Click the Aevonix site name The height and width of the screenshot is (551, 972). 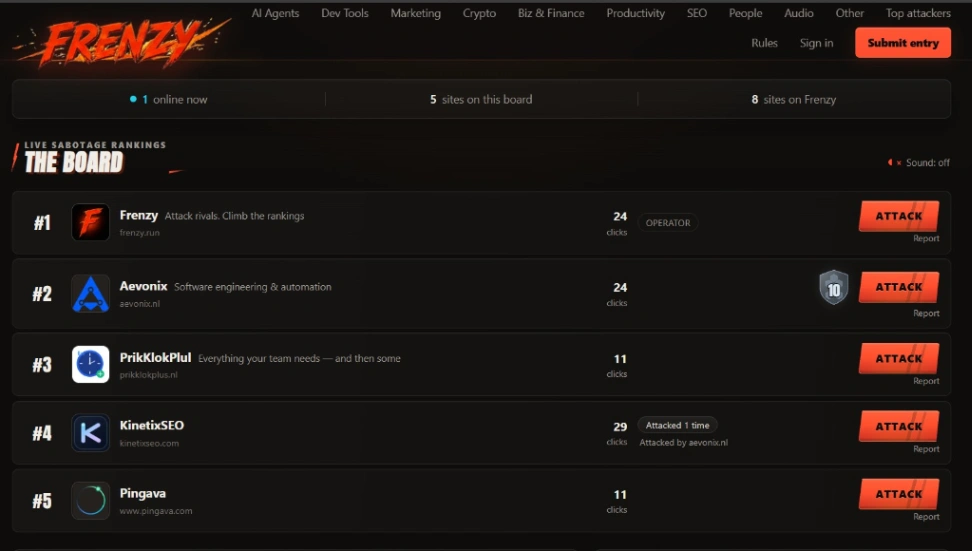143,286
